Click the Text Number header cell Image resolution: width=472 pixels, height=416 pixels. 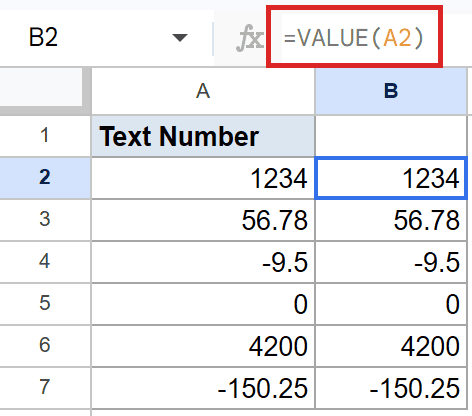pyautogui.click(x=203, y=136)
